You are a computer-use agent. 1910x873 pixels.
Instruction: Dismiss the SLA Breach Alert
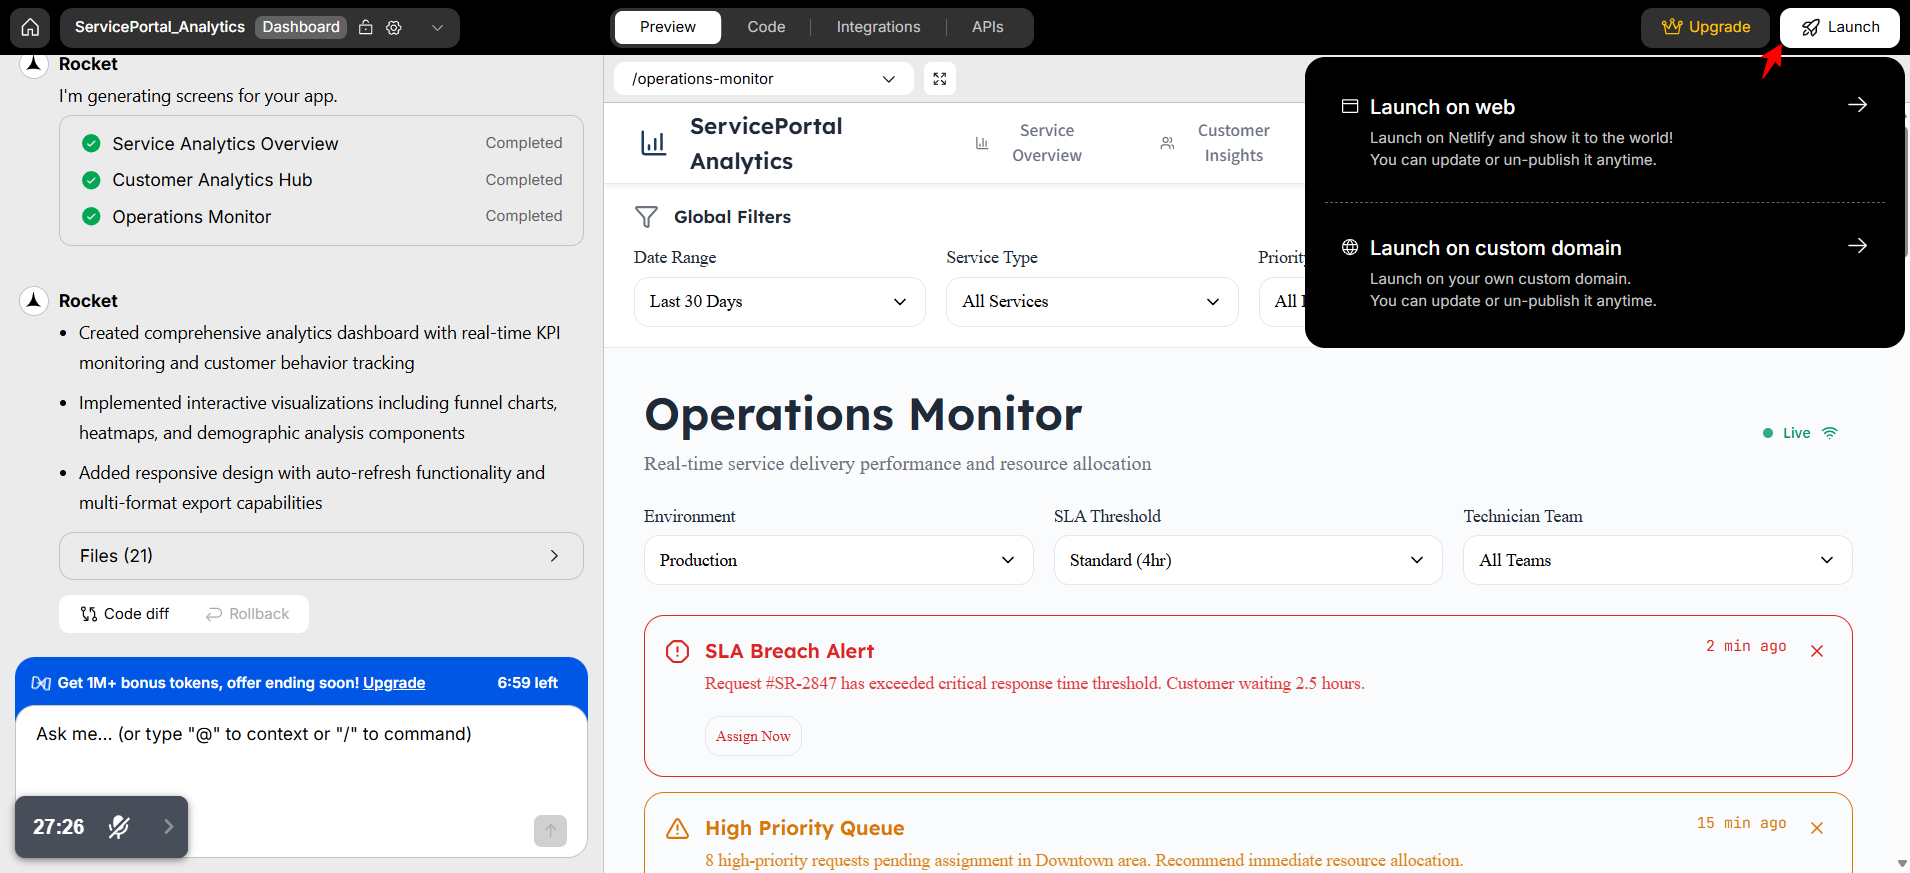1817,651
